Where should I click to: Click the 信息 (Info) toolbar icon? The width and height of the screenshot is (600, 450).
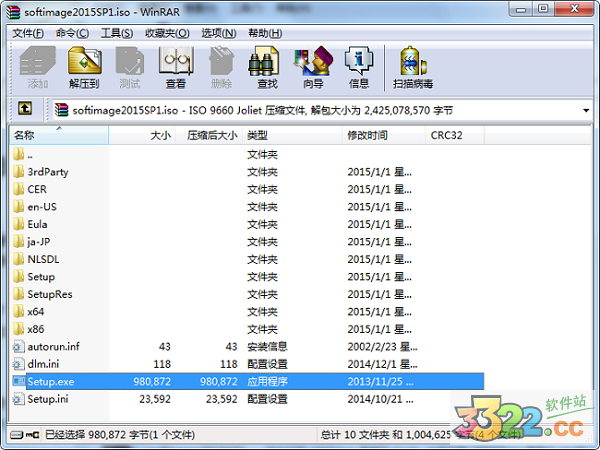point(359,61)
